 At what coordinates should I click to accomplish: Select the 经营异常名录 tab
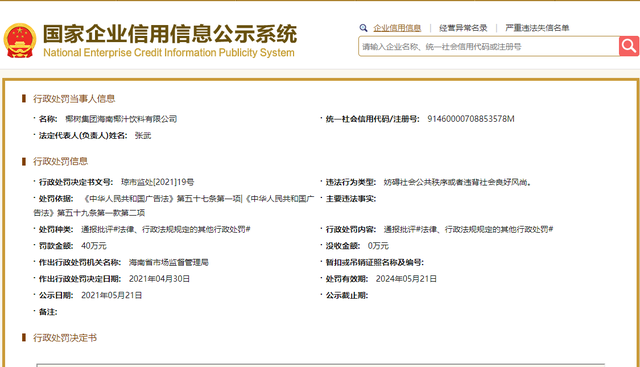tap(463, 28)
